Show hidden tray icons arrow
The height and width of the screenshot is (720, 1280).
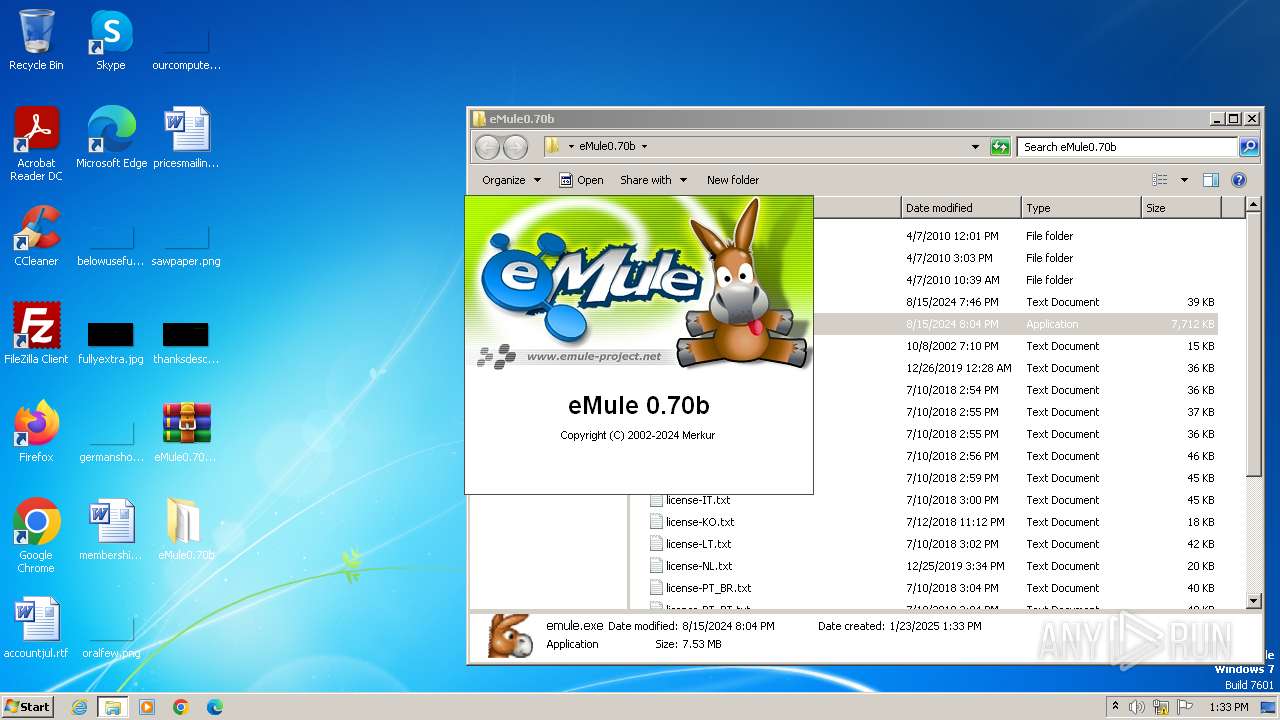(x=1115, y=707)
